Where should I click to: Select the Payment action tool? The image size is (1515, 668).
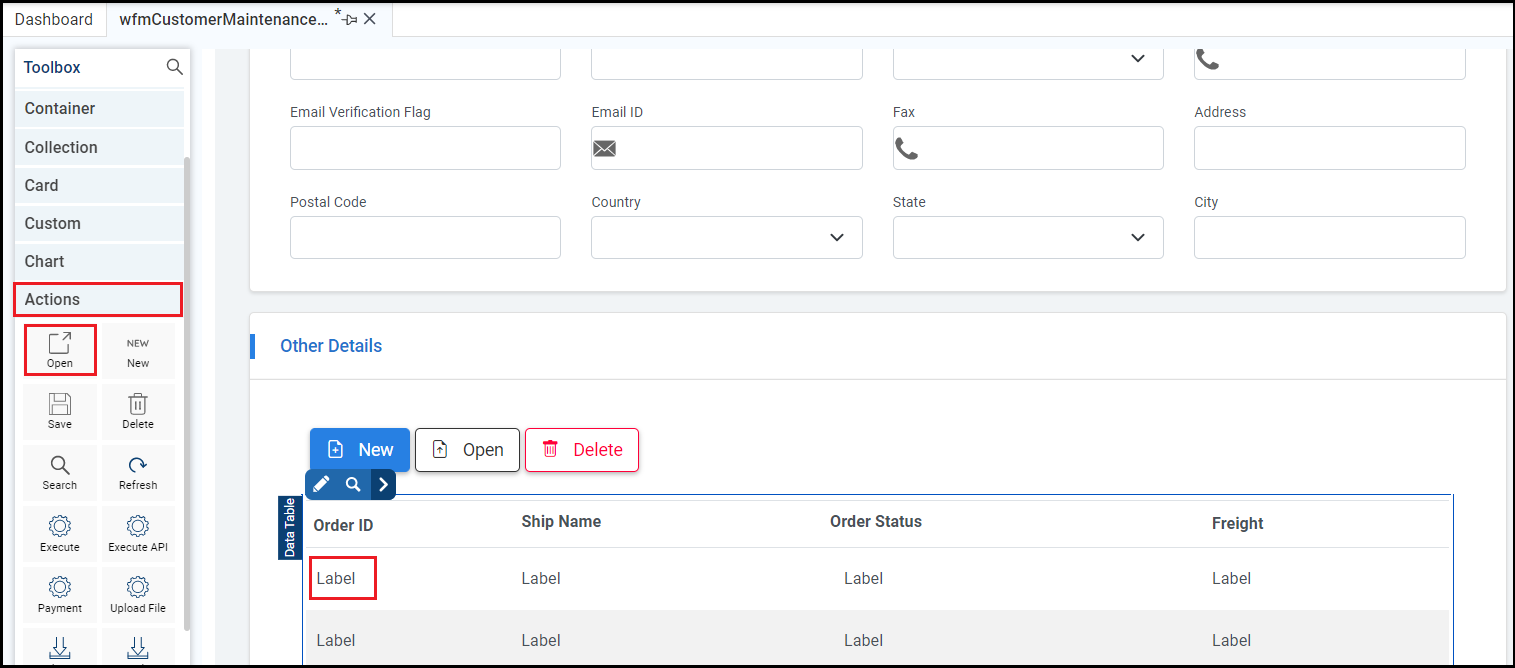click(60, 594)
